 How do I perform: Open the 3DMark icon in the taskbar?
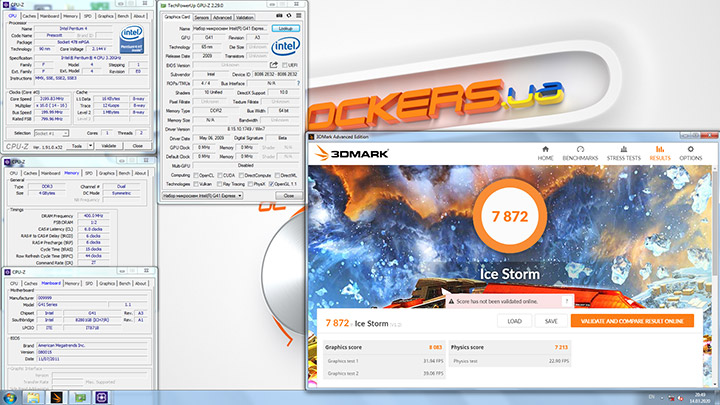coord(56,397)
